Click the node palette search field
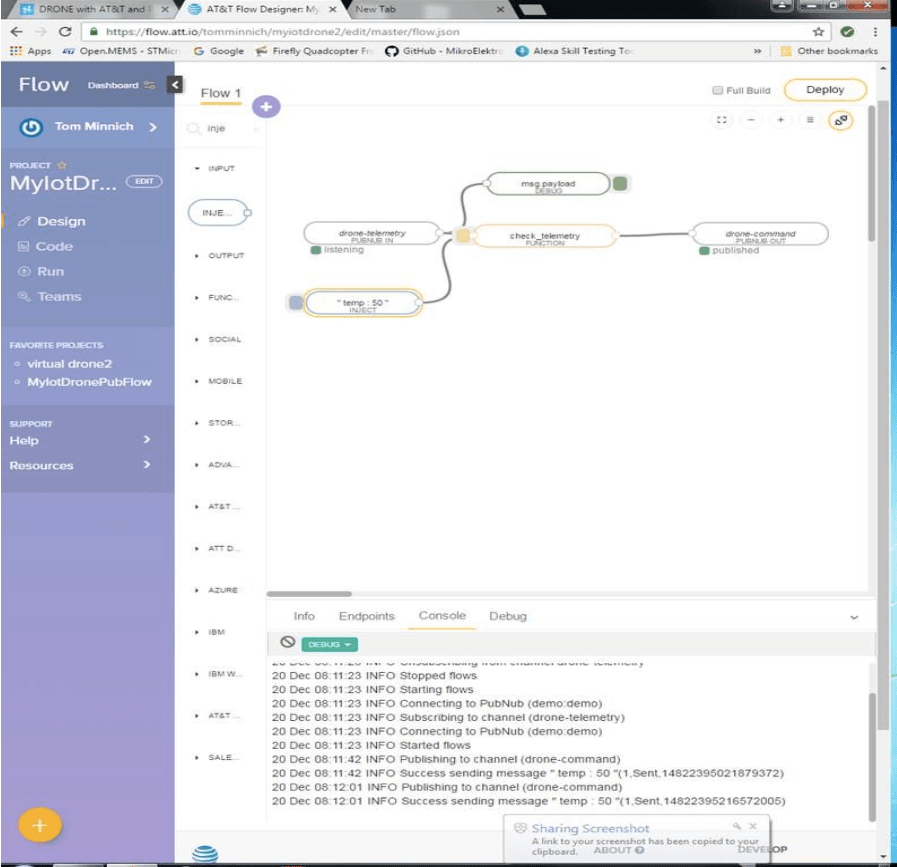The width and height of the screenshot is (897, 867). 221,128
